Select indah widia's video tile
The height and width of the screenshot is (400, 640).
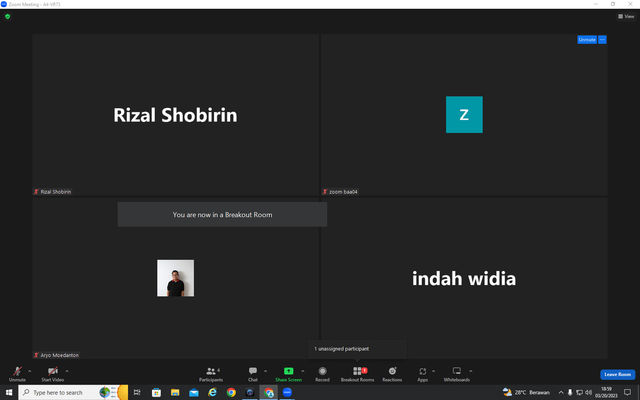coord(464,278)
